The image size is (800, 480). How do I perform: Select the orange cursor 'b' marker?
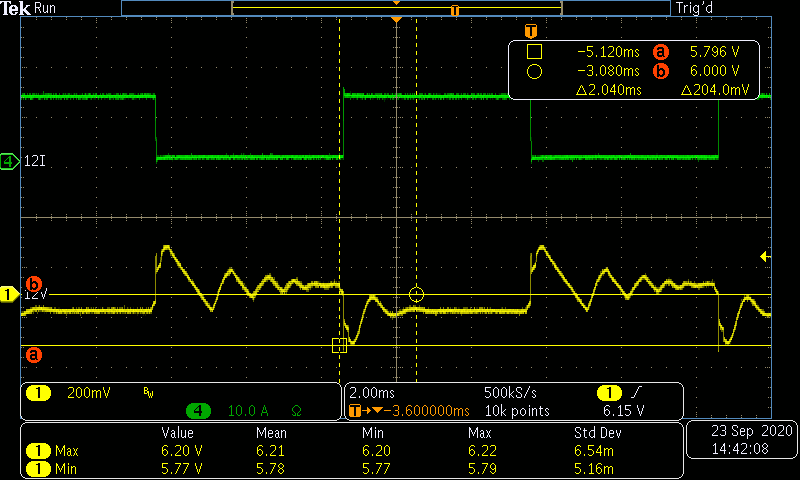click(32, 283)
